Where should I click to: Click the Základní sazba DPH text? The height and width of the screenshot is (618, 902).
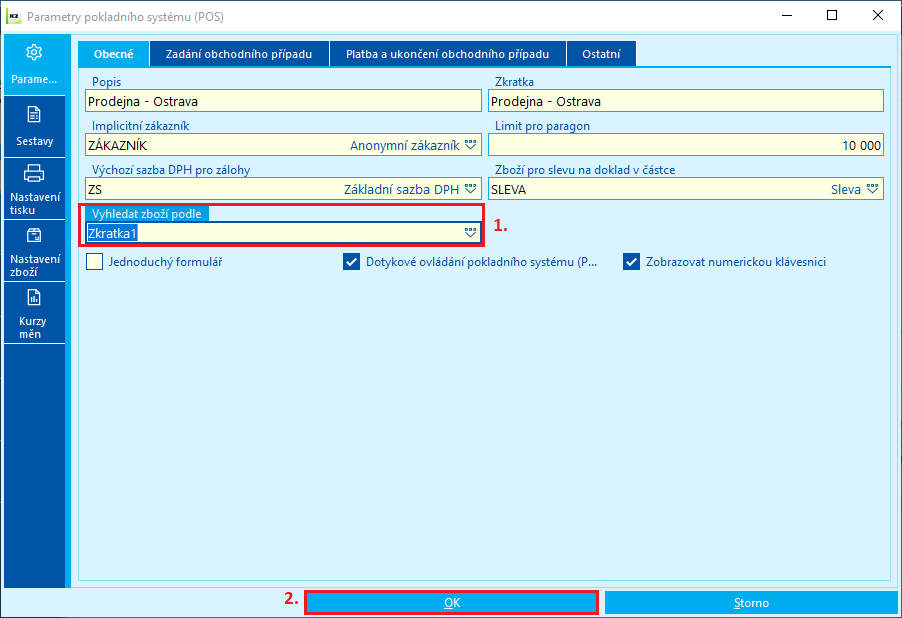click(x=402, y=189)
